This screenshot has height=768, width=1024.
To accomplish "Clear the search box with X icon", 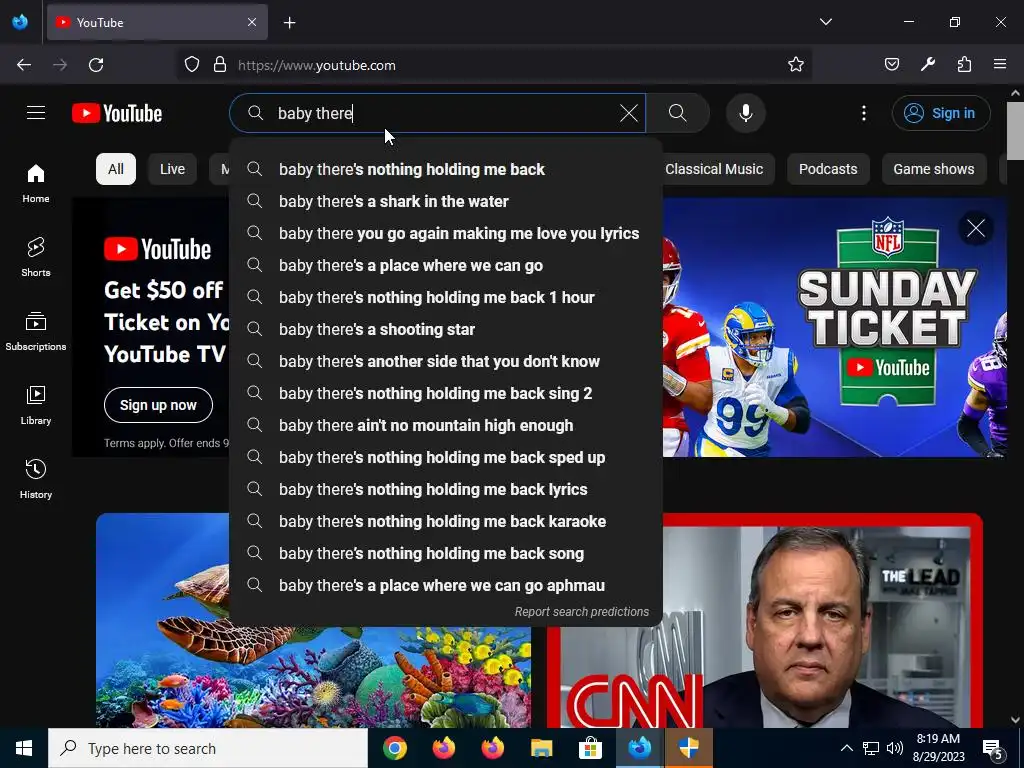I will tap(629, 113).
